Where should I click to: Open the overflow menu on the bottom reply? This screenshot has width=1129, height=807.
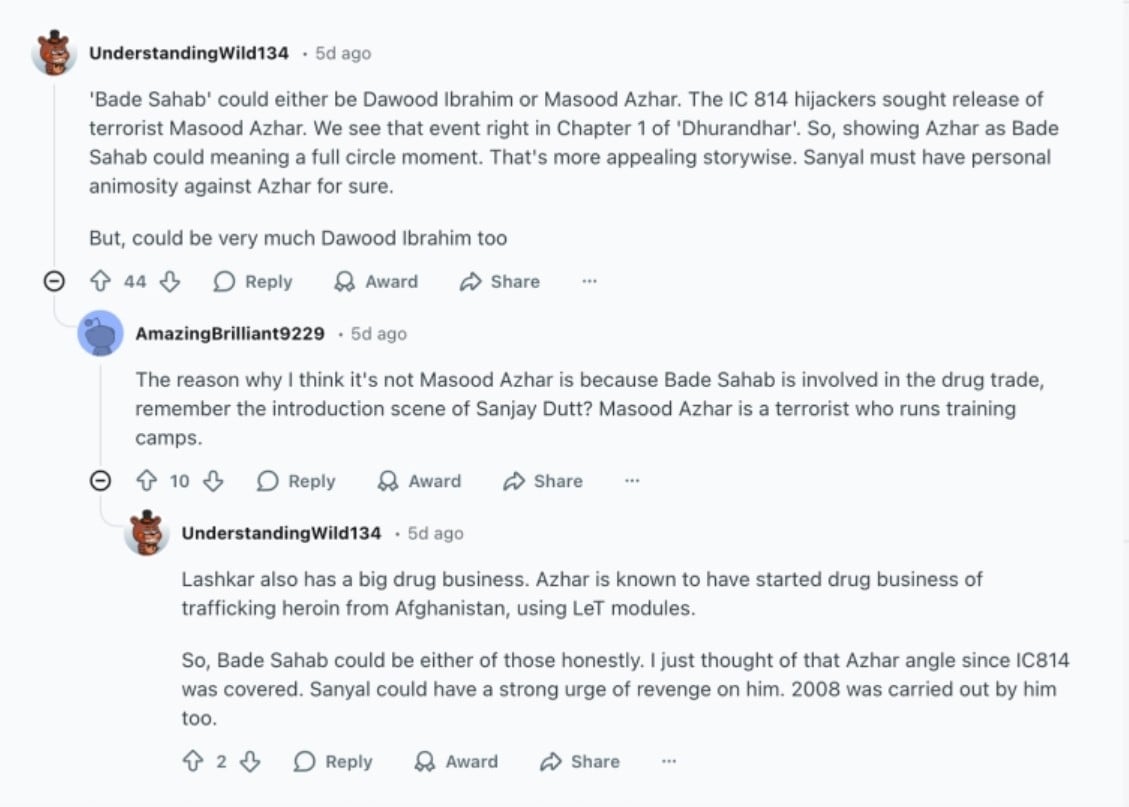click(x=668, y=761)
